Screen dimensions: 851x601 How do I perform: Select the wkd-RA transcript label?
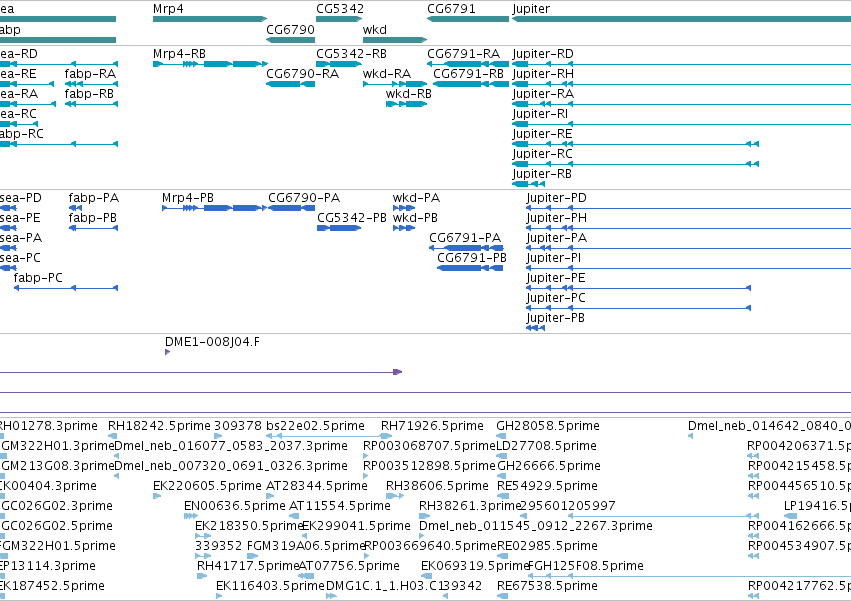386,74
